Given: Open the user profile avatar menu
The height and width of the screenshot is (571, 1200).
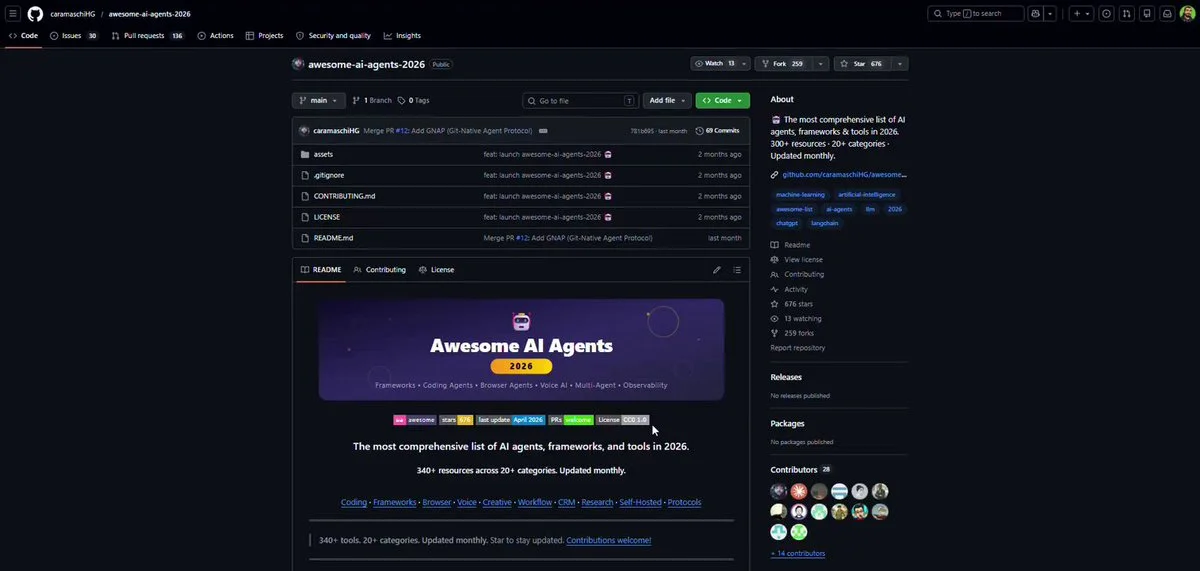Looking at the screenshot, I should (1187, 14).
